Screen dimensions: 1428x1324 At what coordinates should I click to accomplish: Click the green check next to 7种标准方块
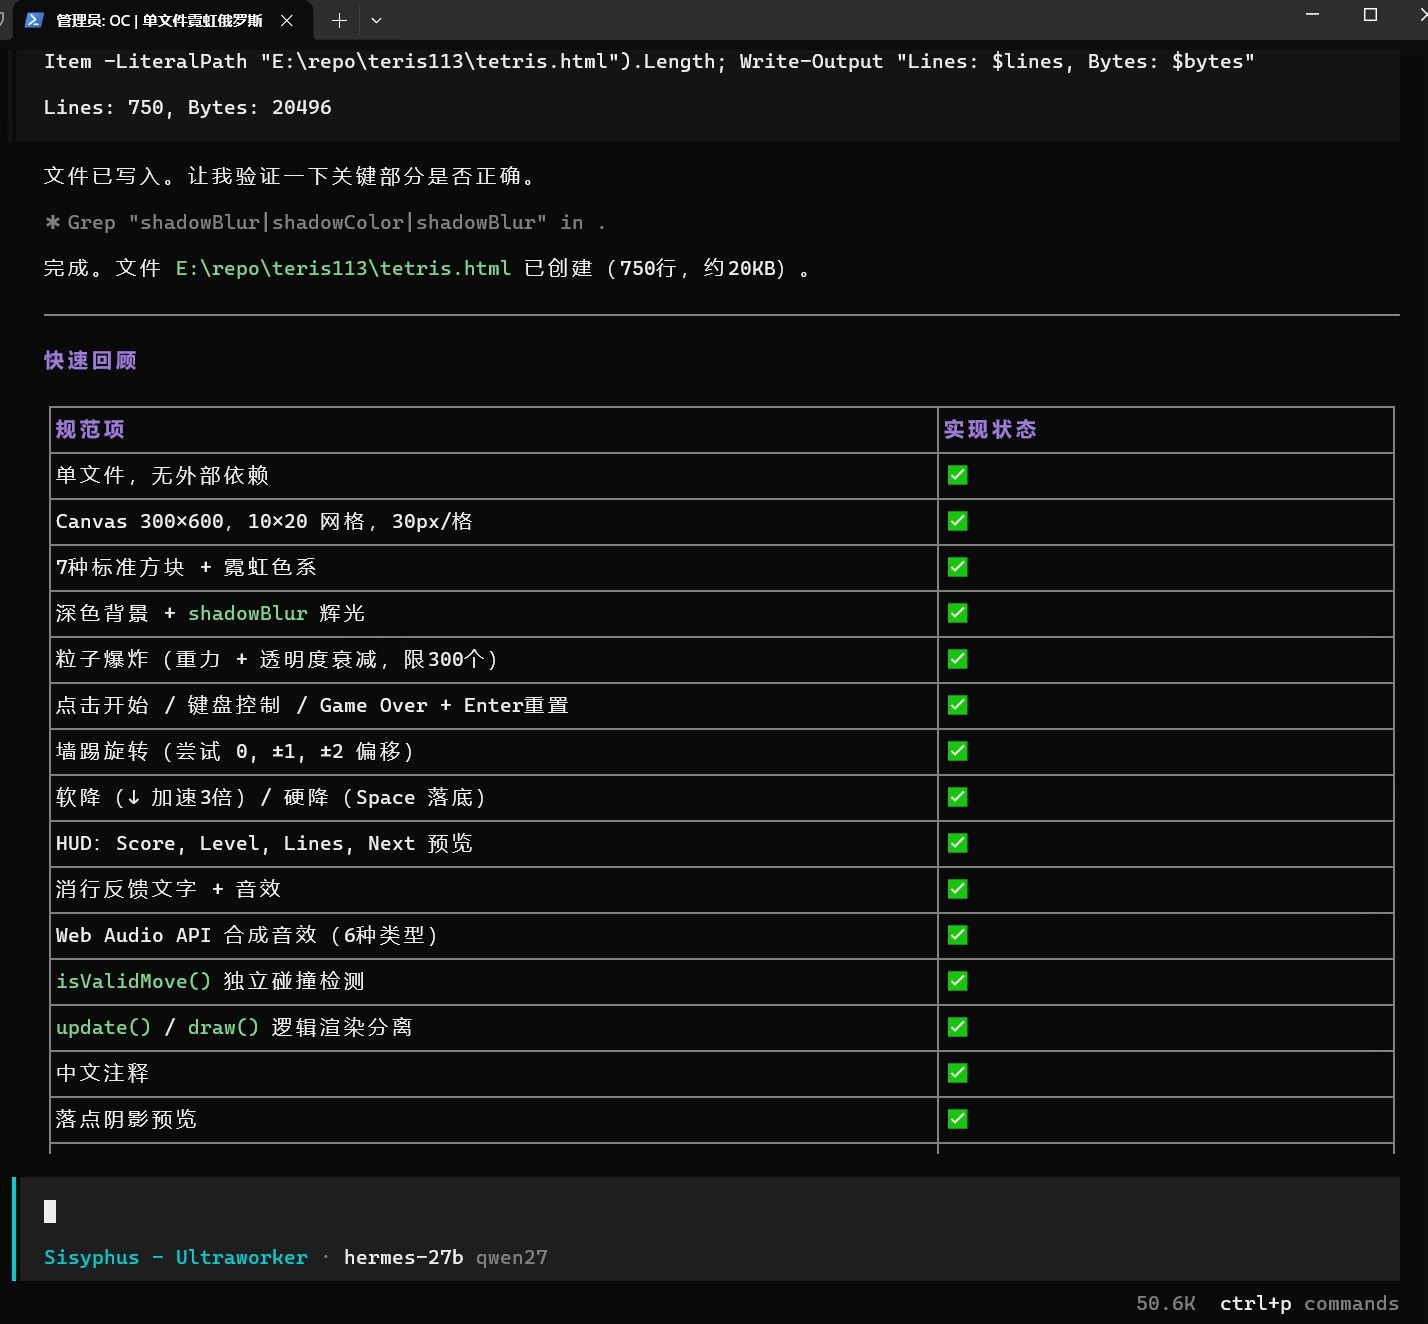(957, 567)
